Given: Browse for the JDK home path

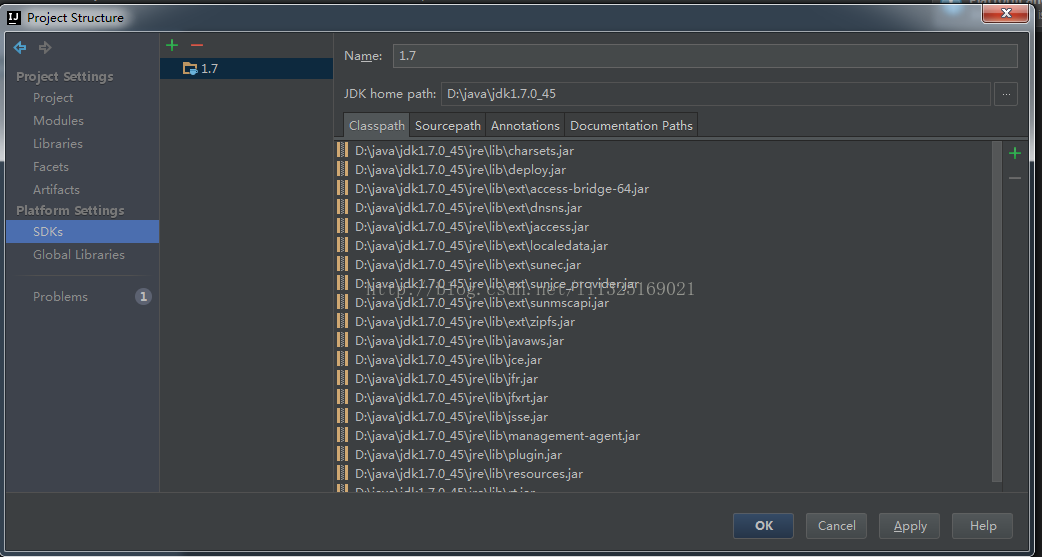Looking at the screenshot, I should tap(1005, 94).
